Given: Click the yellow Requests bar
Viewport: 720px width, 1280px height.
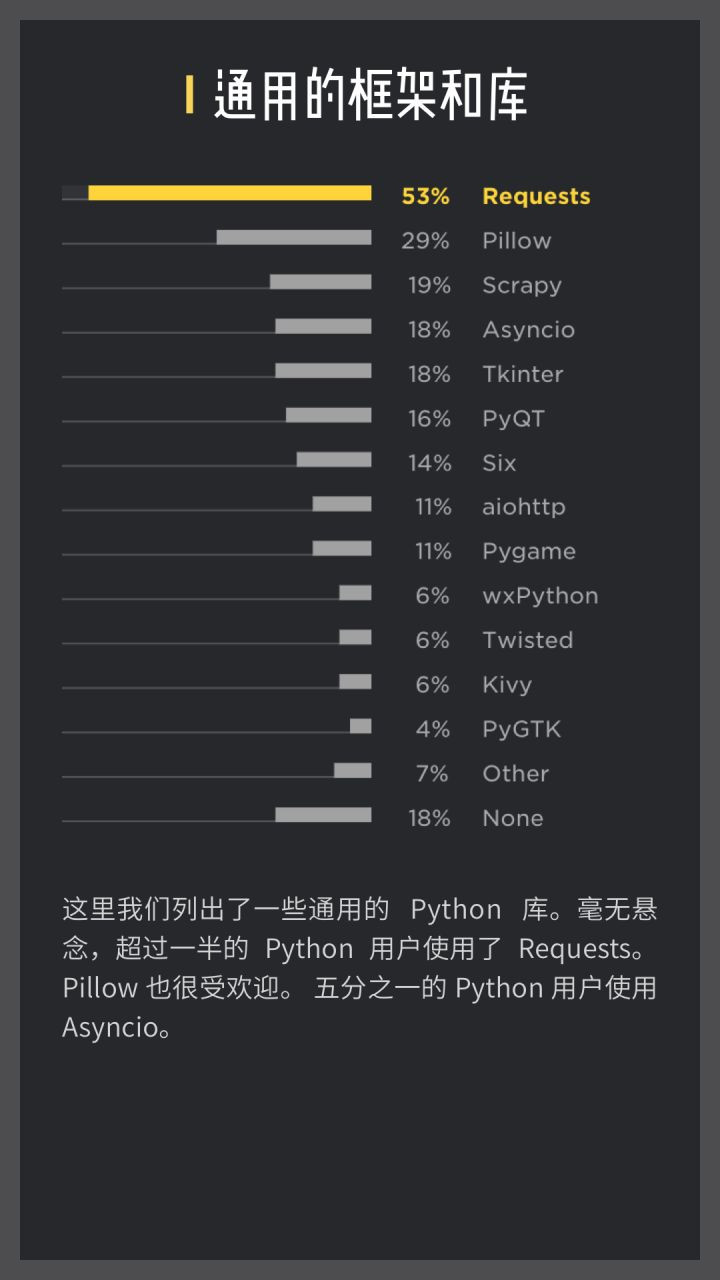Looking at the screenshot, I should (230, 193).
